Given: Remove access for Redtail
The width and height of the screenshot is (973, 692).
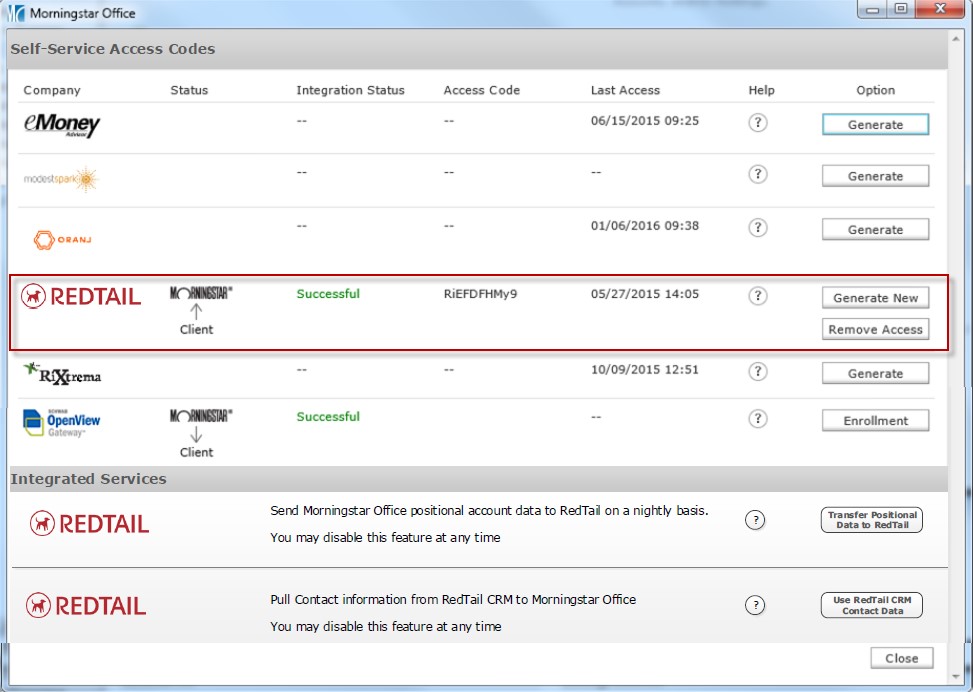Looking at the screenshot, I should point(875,330).
